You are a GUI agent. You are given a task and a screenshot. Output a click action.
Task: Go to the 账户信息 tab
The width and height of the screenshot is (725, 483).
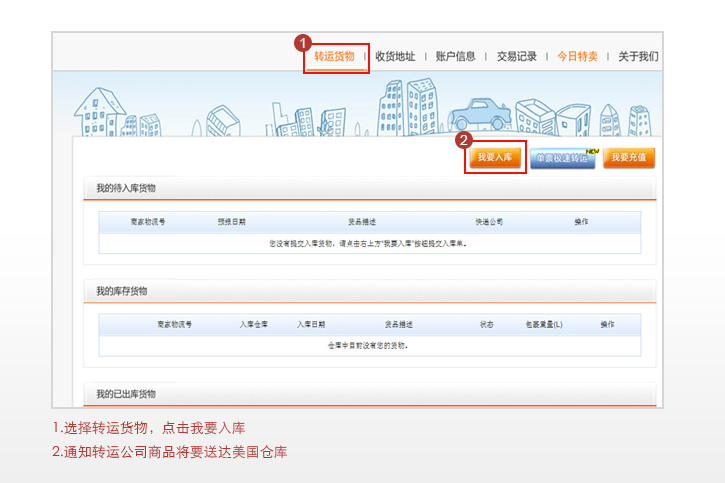click(456, 57)
